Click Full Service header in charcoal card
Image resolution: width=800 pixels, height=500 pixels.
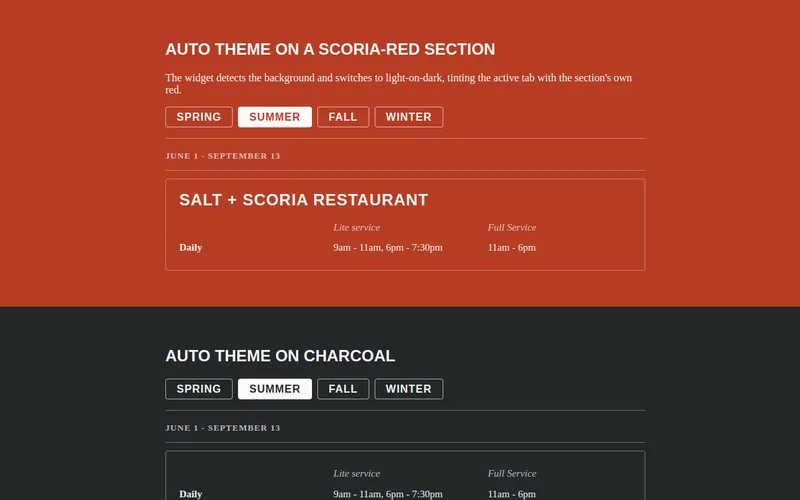[512, 473]
